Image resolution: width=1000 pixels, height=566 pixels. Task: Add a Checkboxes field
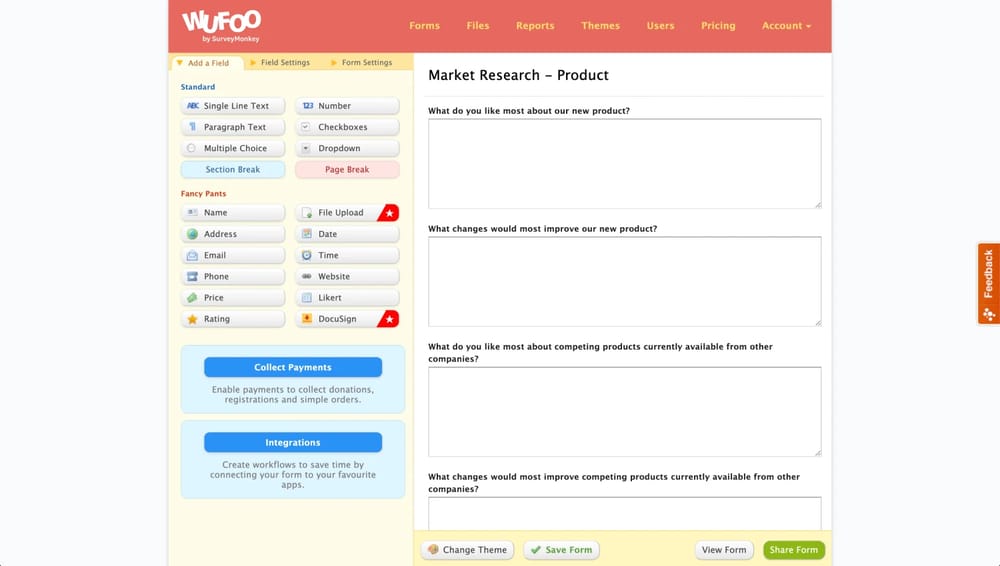pos(347,127)
